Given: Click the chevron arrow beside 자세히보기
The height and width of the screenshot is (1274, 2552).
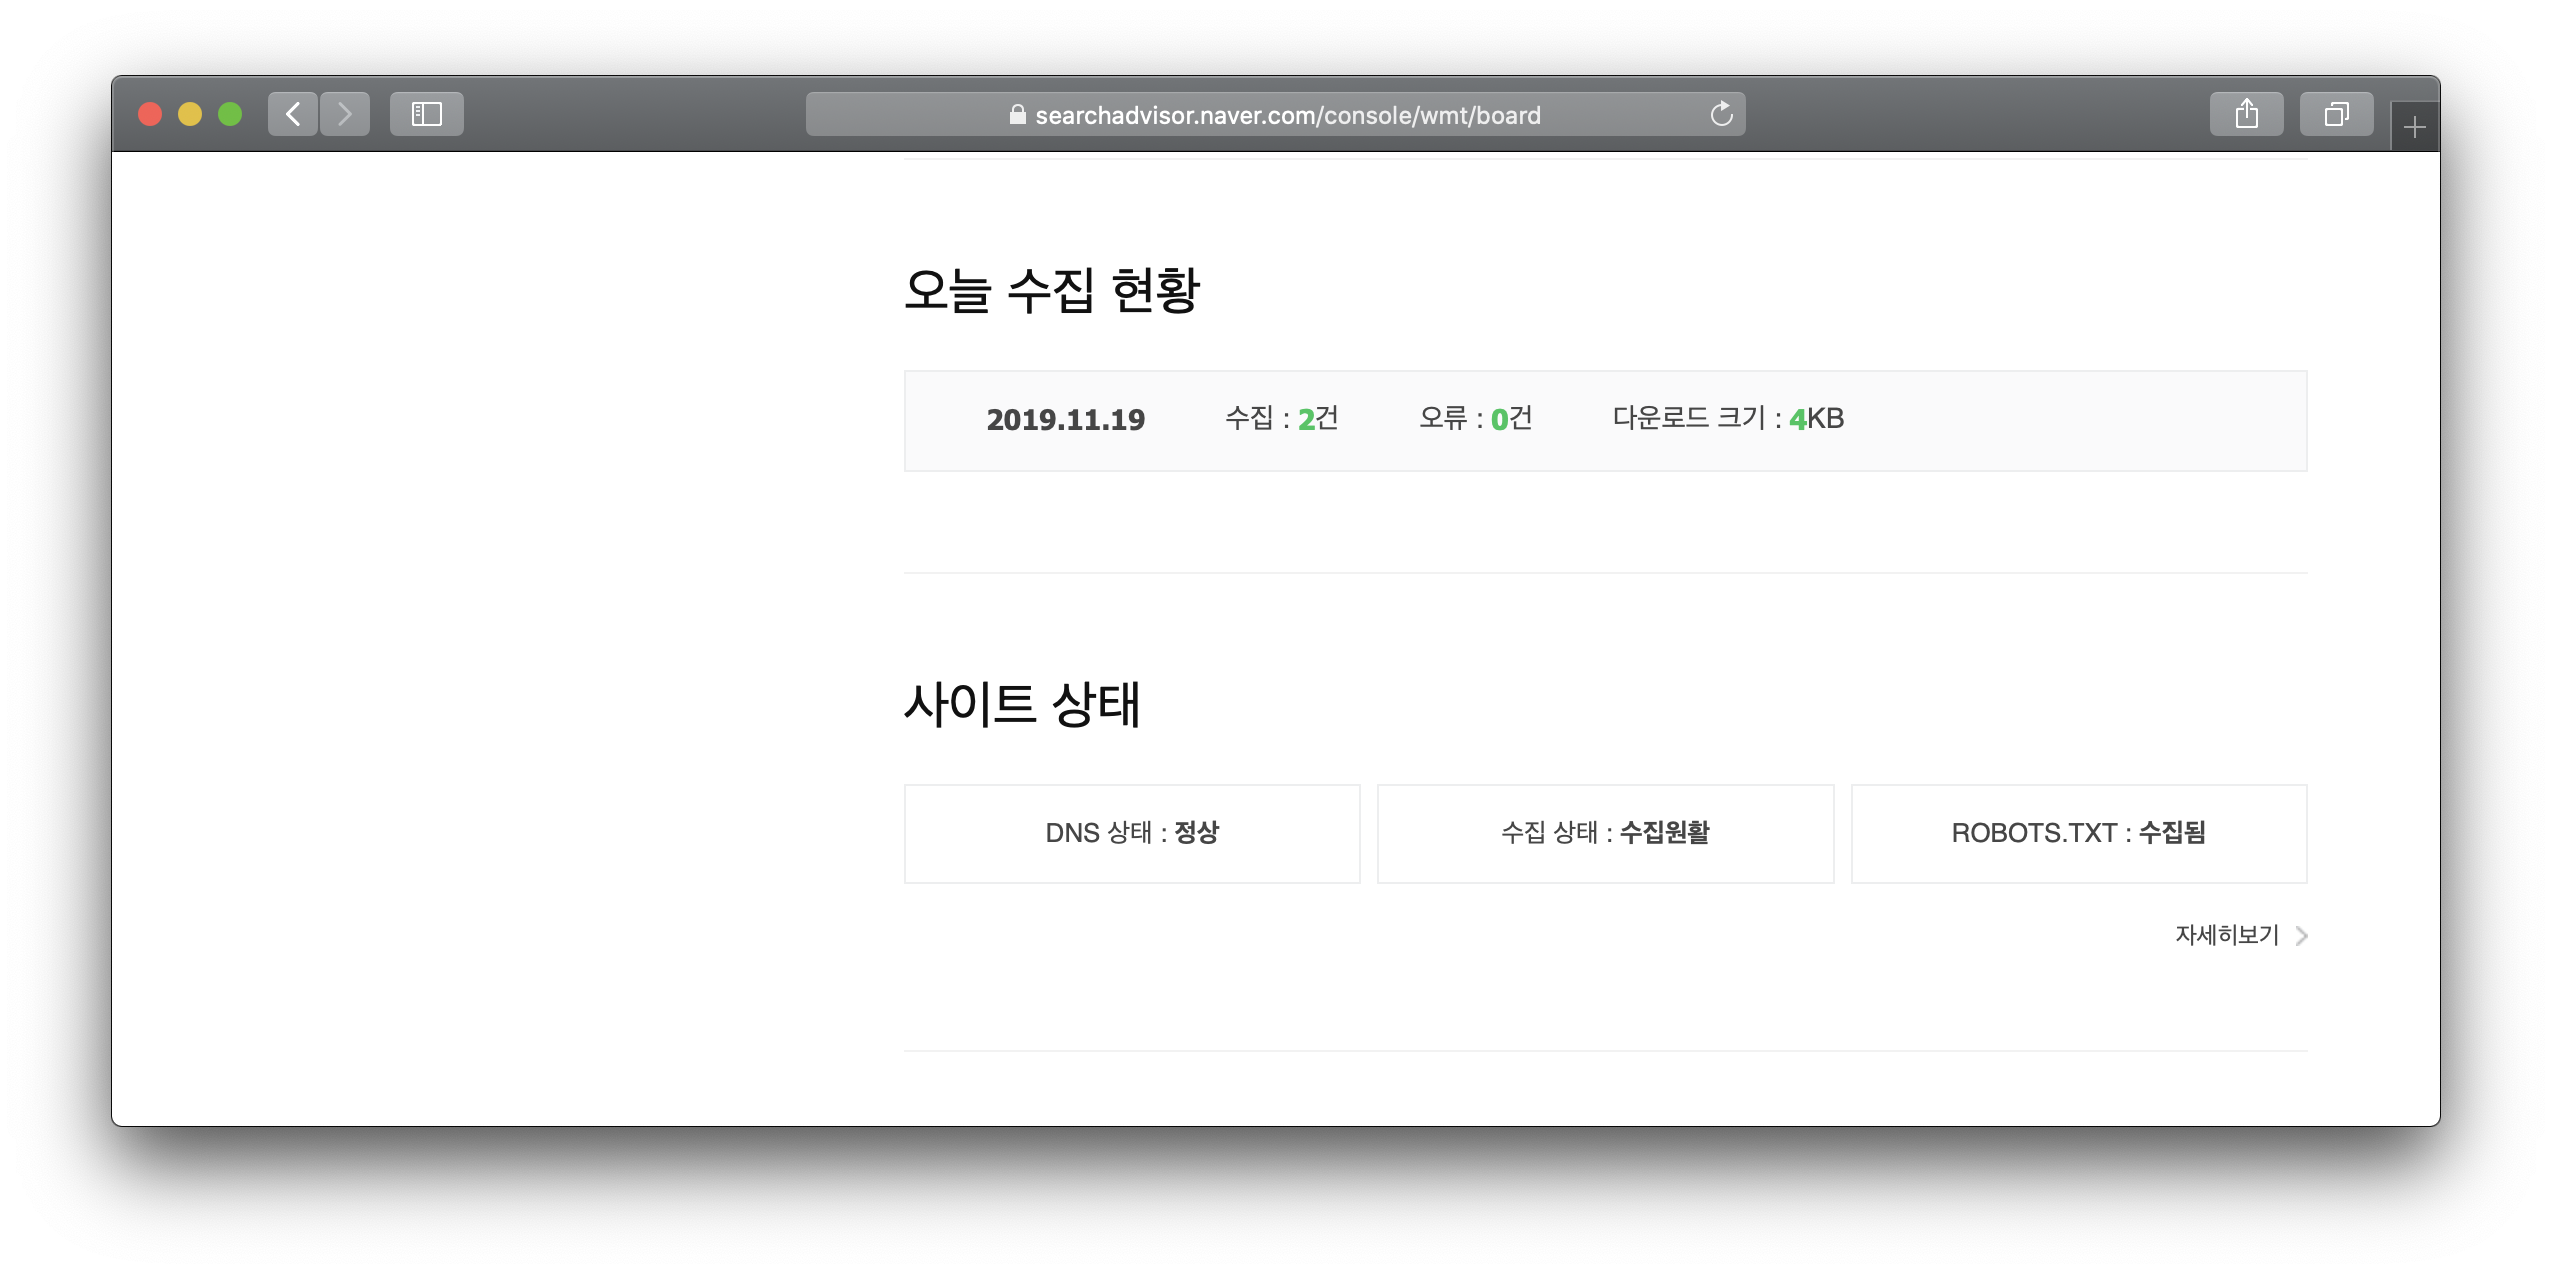Looking at the screenshot, I should point(2302,936).
